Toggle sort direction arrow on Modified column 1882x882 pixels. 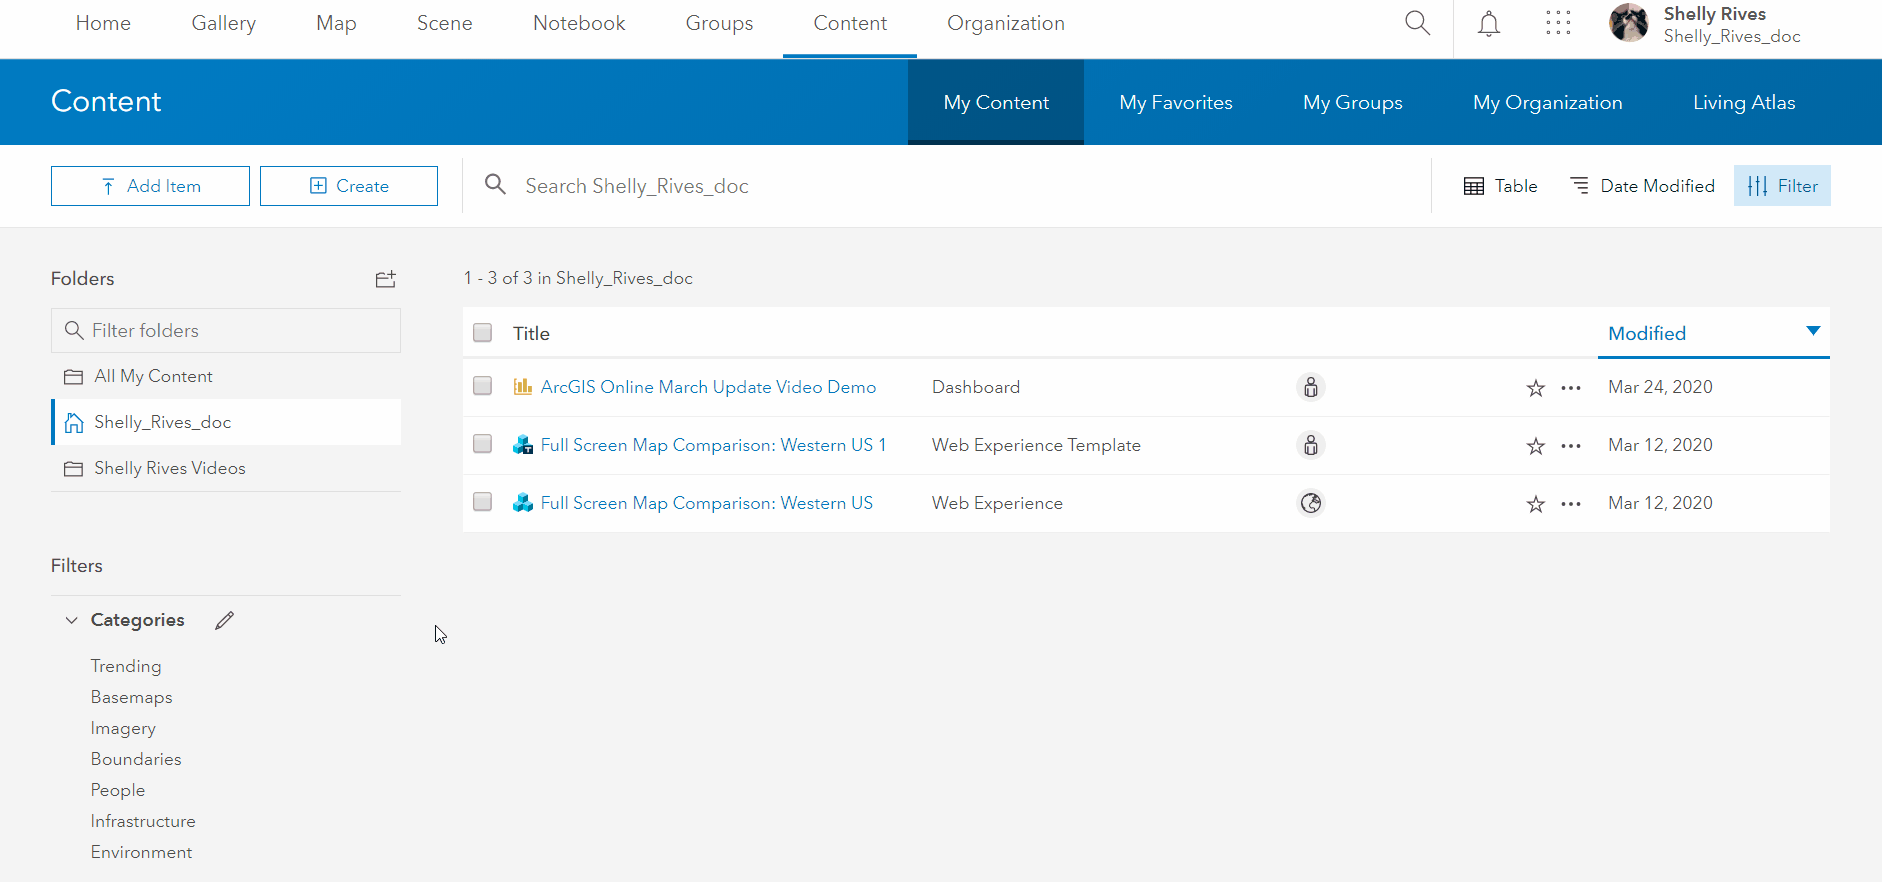click(x=1813, y=331)
